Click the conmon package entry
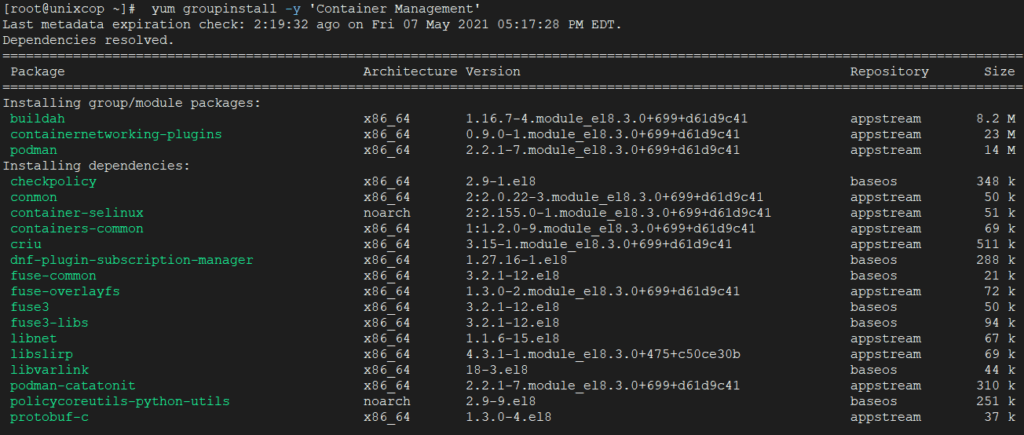Viewport: 1024px width, 435px height. [x=34, y=197]
